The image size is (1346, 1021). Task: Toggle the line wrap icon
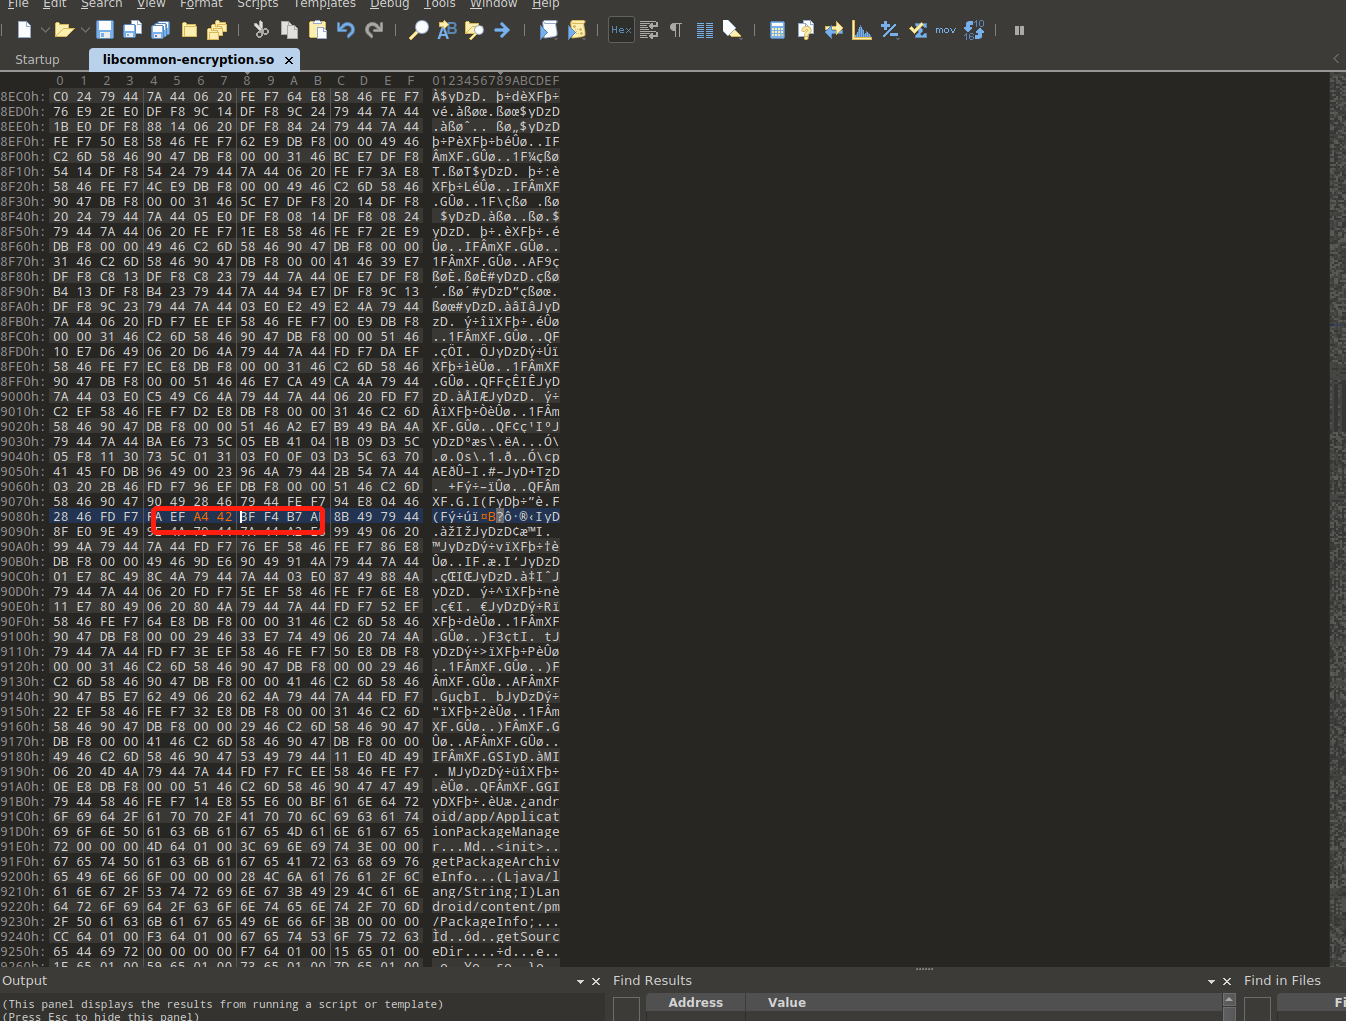point(649,30)
